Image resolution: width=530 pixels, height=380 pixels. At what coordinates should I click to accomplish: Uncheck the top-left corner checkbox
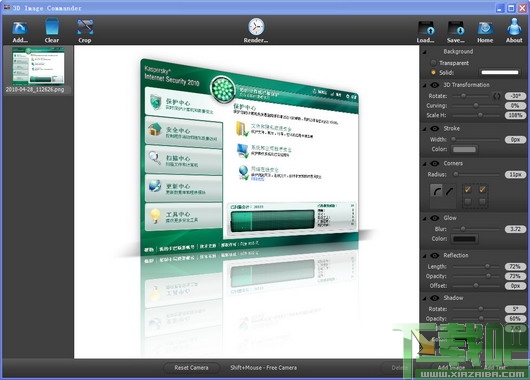pyautogui.click(x=467, y=189)
